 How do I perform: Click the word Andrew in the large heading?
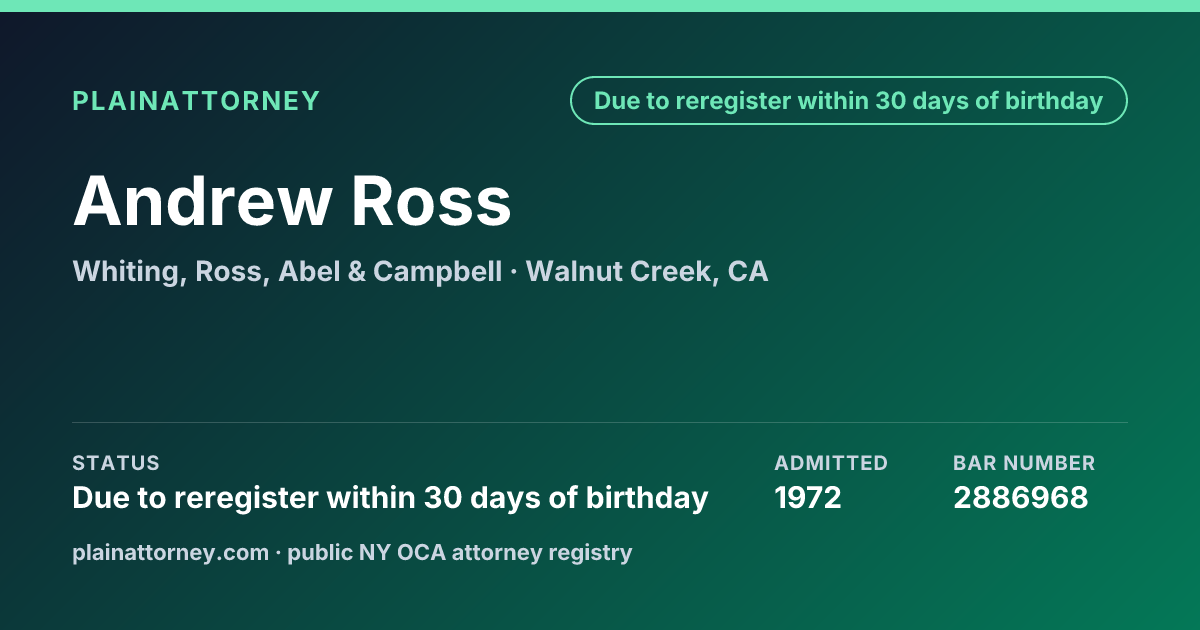point(201,201)
